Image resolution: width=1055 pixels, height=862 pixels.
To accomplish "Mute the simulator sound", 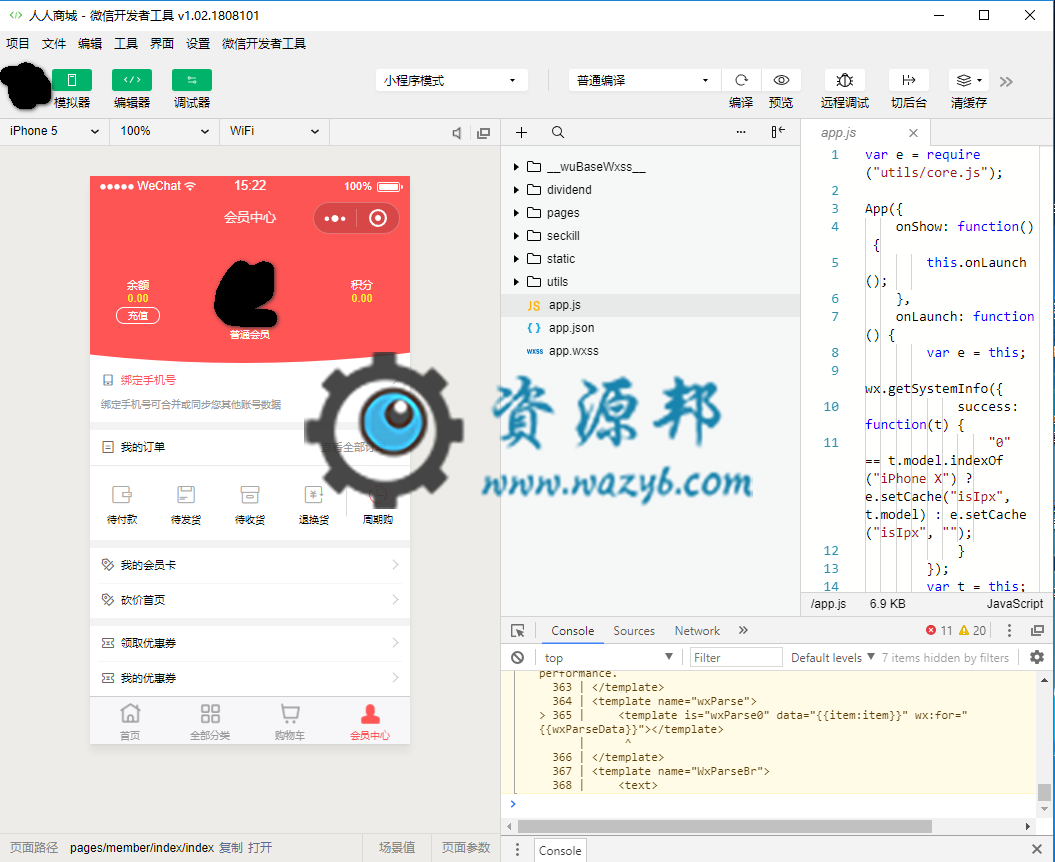I will 456,133.
